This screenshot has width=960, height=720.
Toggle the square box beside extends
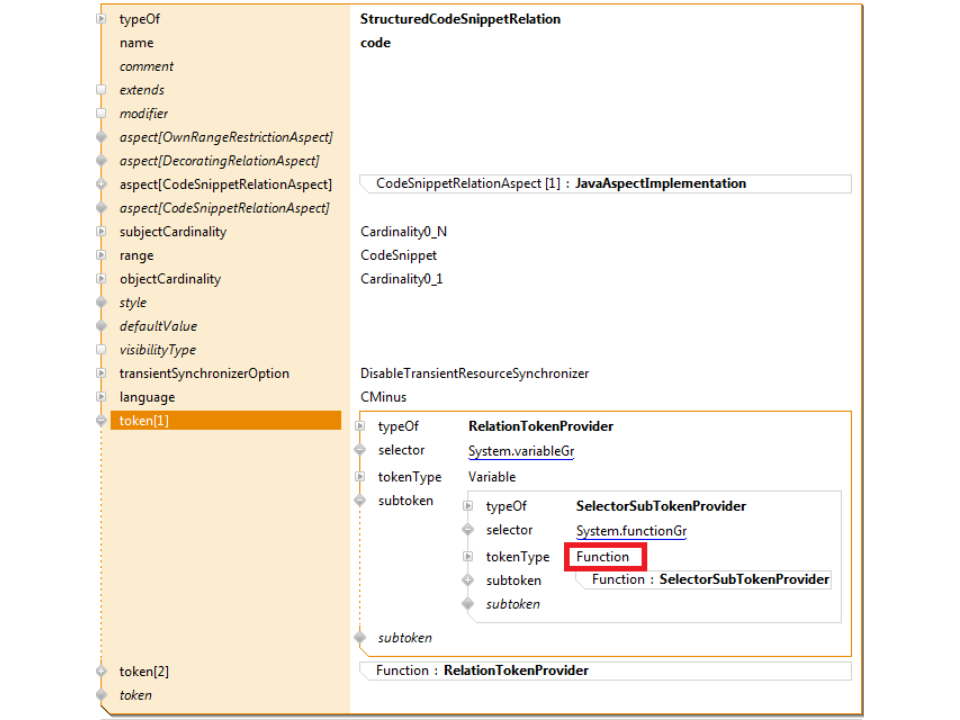pos(101,90)
